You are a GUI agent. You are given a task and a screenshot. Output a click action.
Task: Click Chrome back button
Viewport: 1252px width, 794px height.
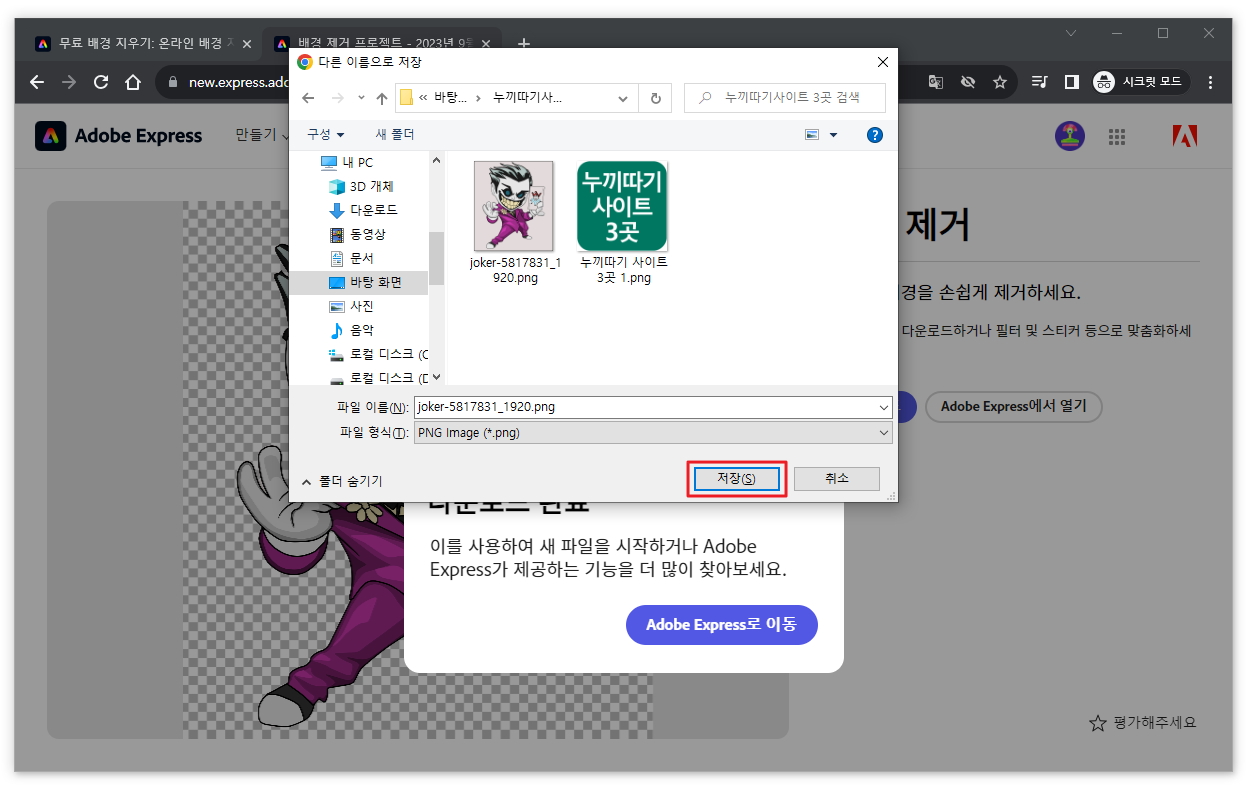click(37, 82)
